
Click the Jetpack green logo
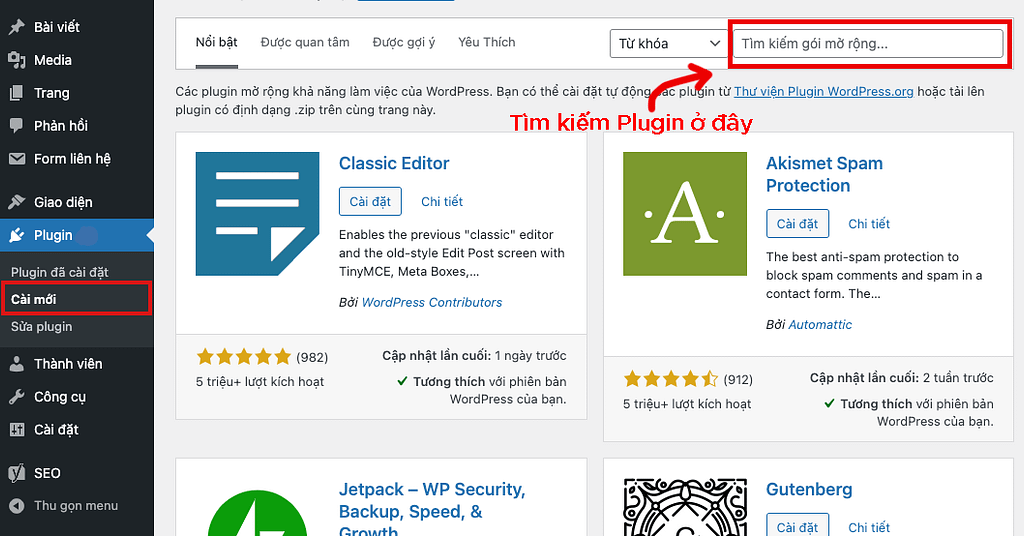(x=257, y=512)
